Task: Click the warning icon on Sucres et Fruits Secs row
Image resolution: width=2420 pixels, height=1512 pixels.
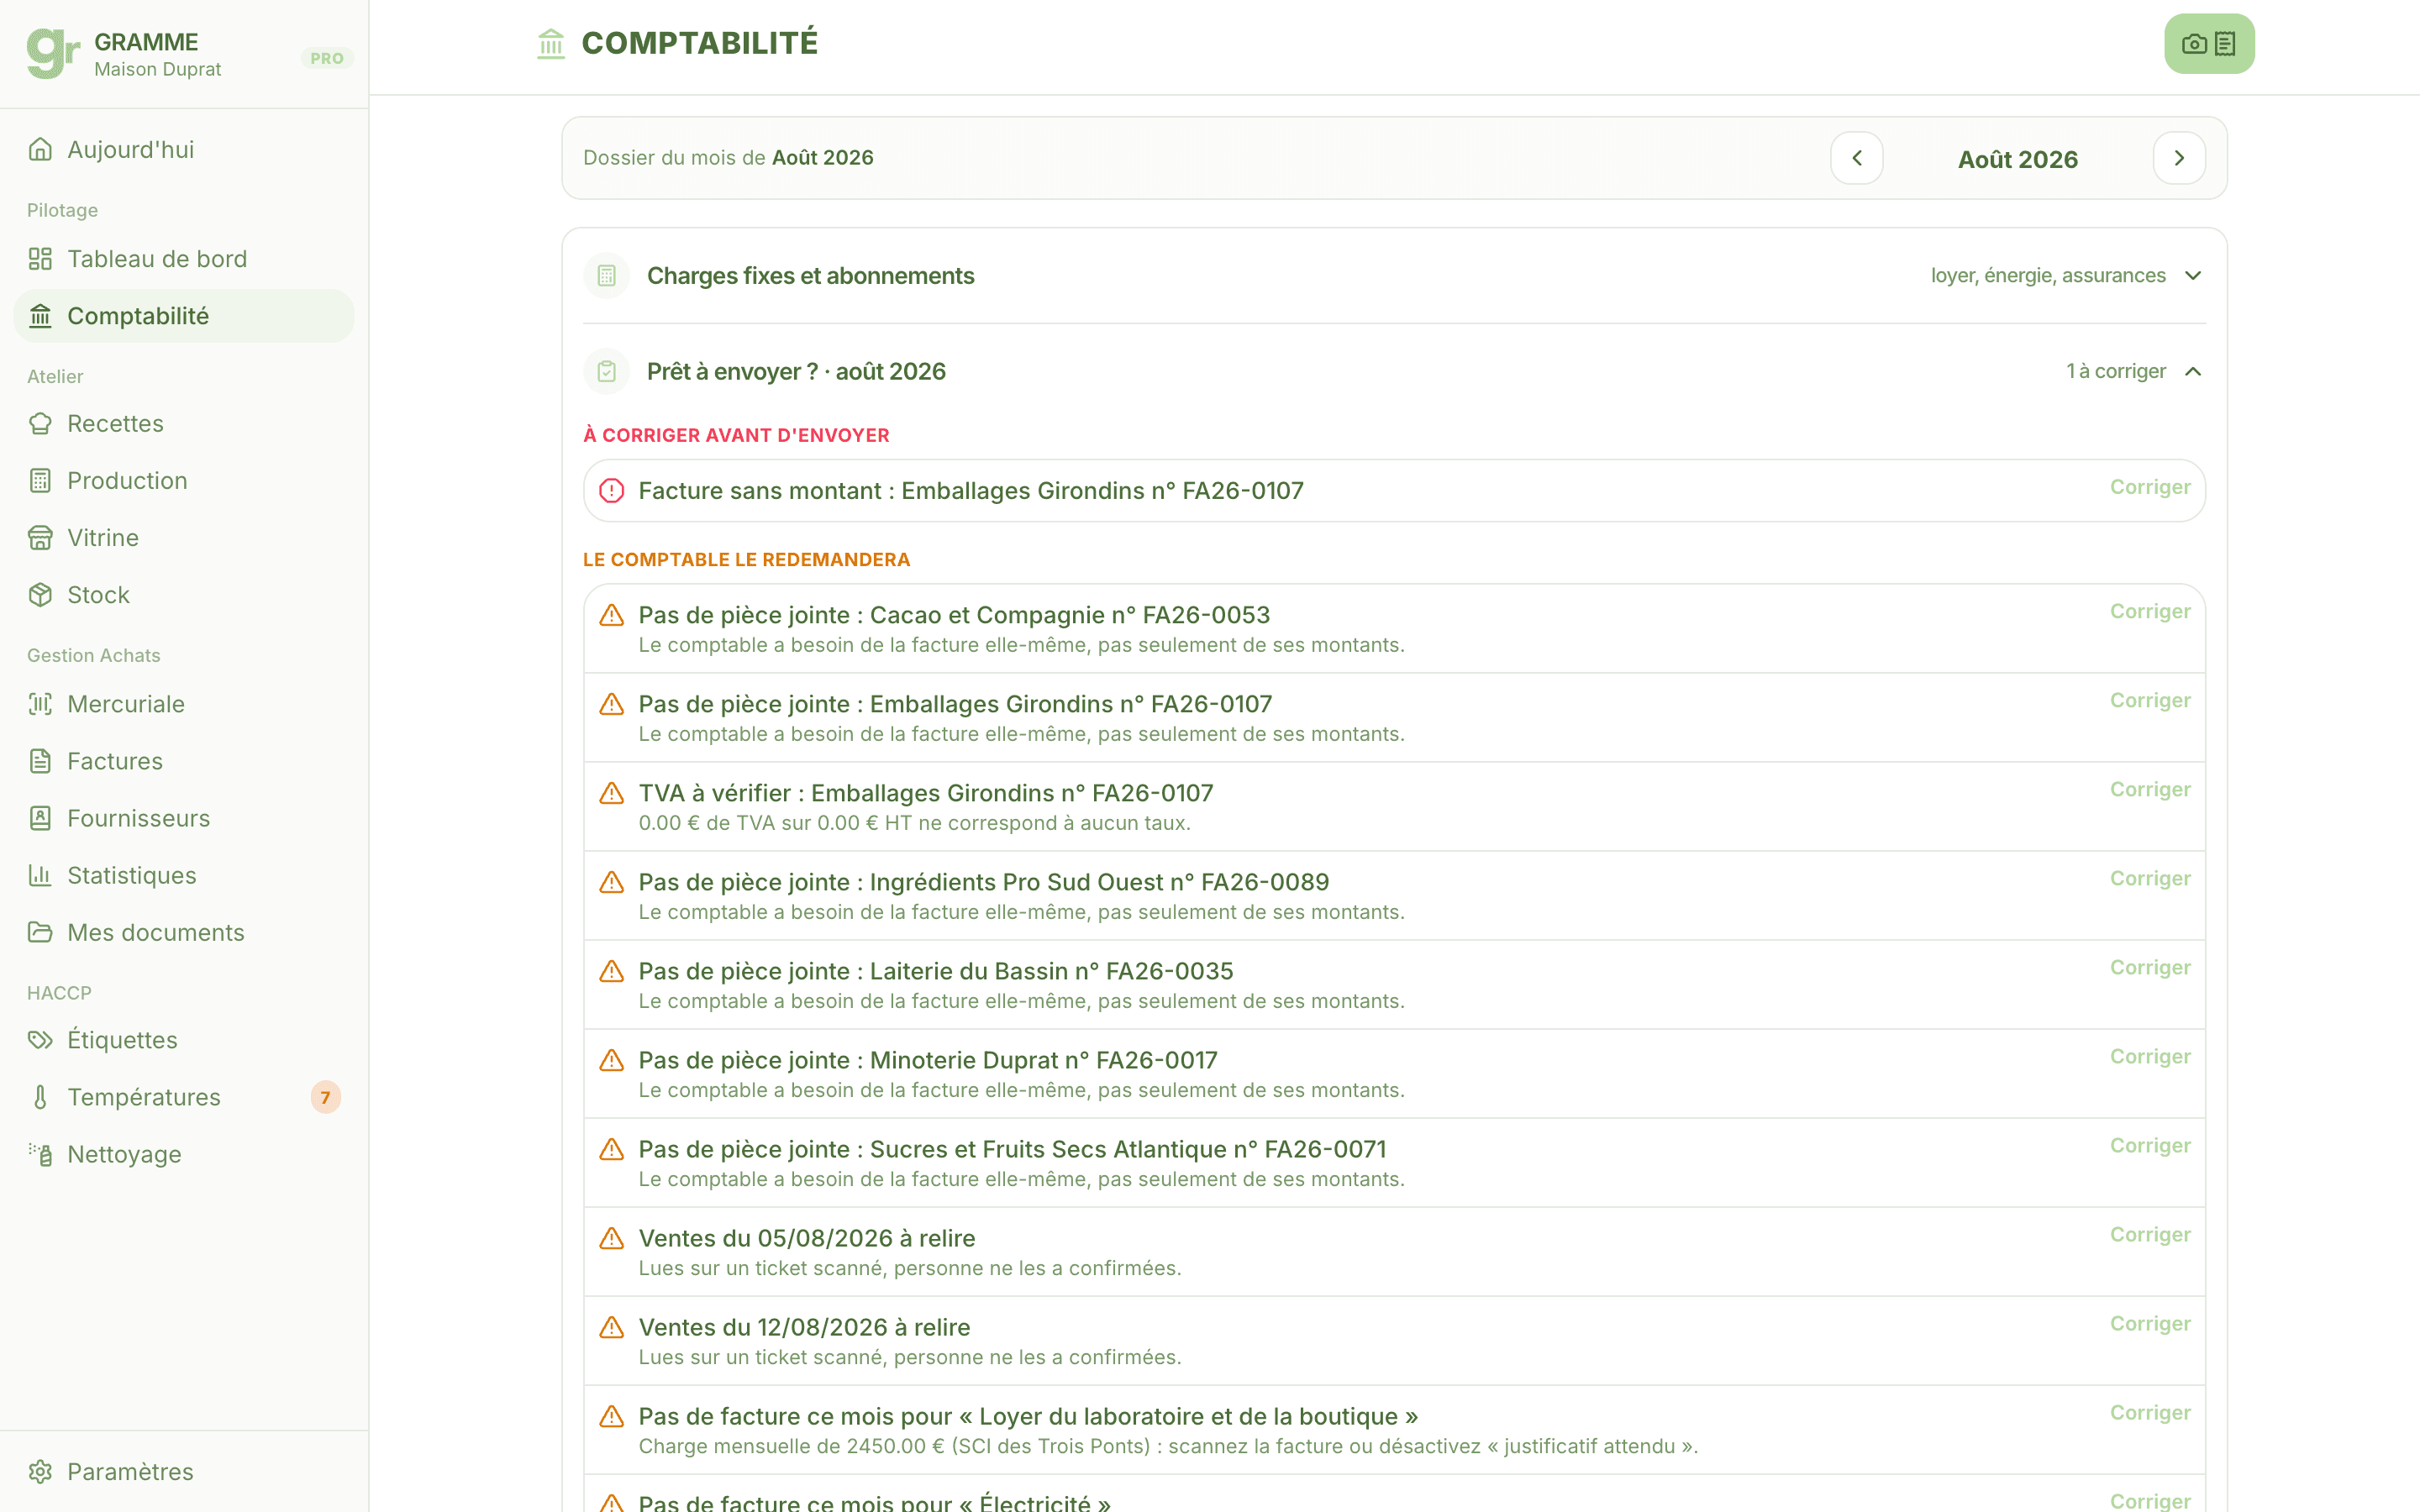Action: pos(612,1149)
